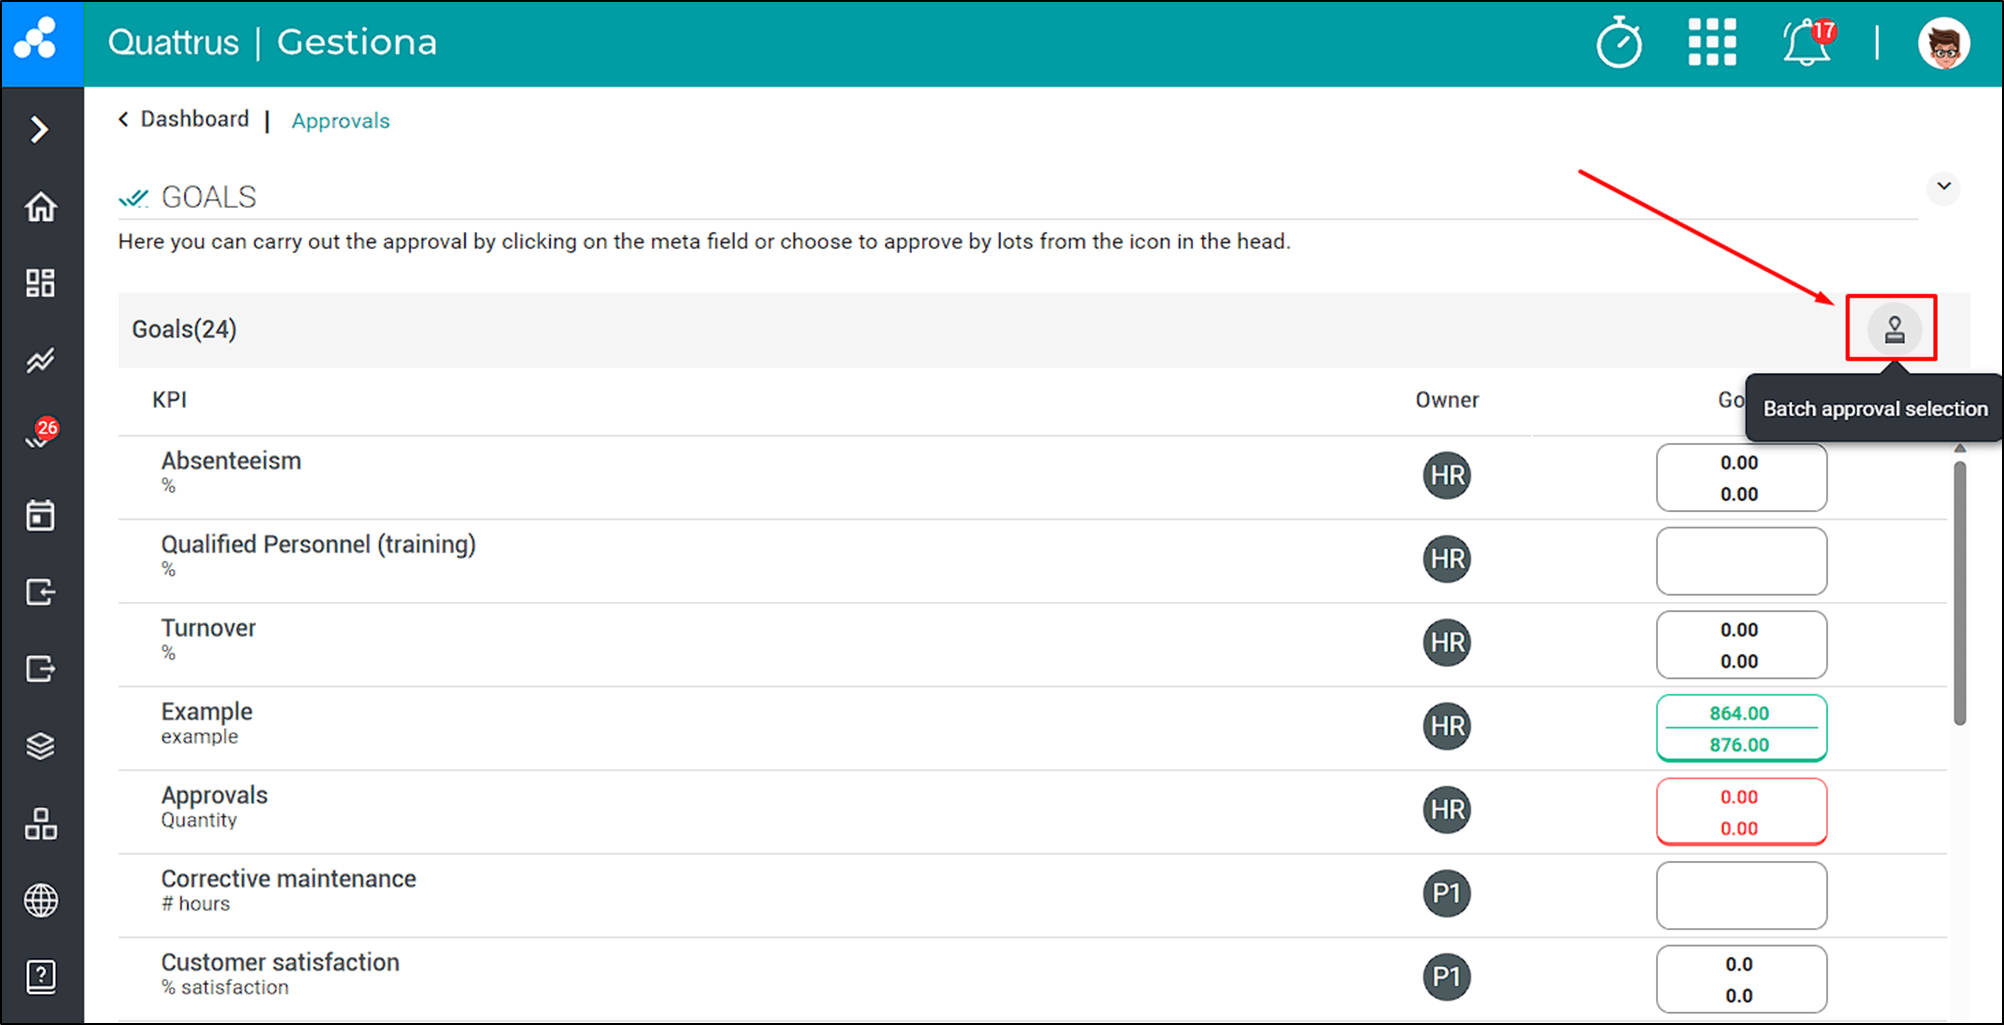Expand the left sidebar menu
2004x1025 pixels.
pyautogui.click(x=40, y=129)
